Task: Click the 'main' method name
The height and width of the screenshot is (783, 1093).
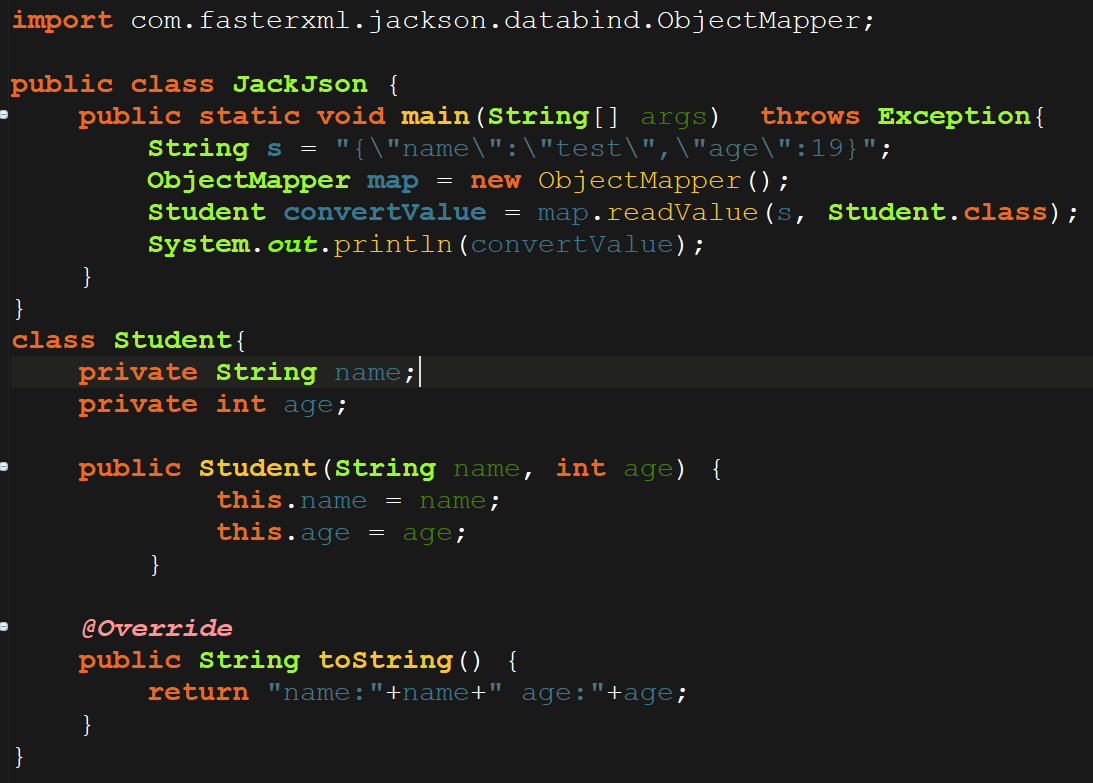Action: (x=435, y=116)
